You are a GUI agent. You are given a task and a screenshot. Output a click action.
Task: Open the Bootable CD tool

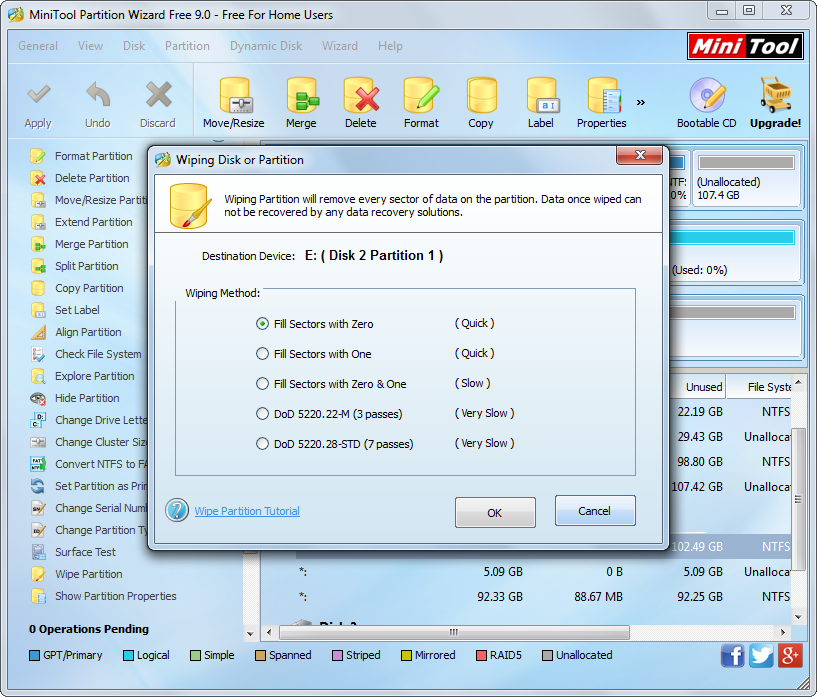point(706,98)
